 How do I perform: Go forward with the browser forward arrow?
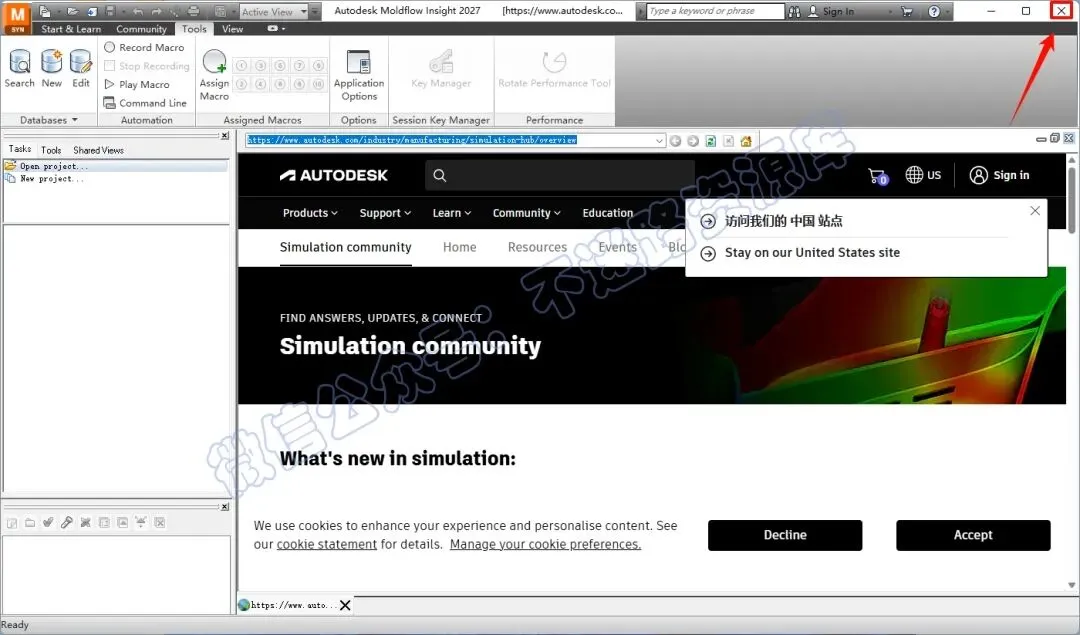tap(693, 141)
